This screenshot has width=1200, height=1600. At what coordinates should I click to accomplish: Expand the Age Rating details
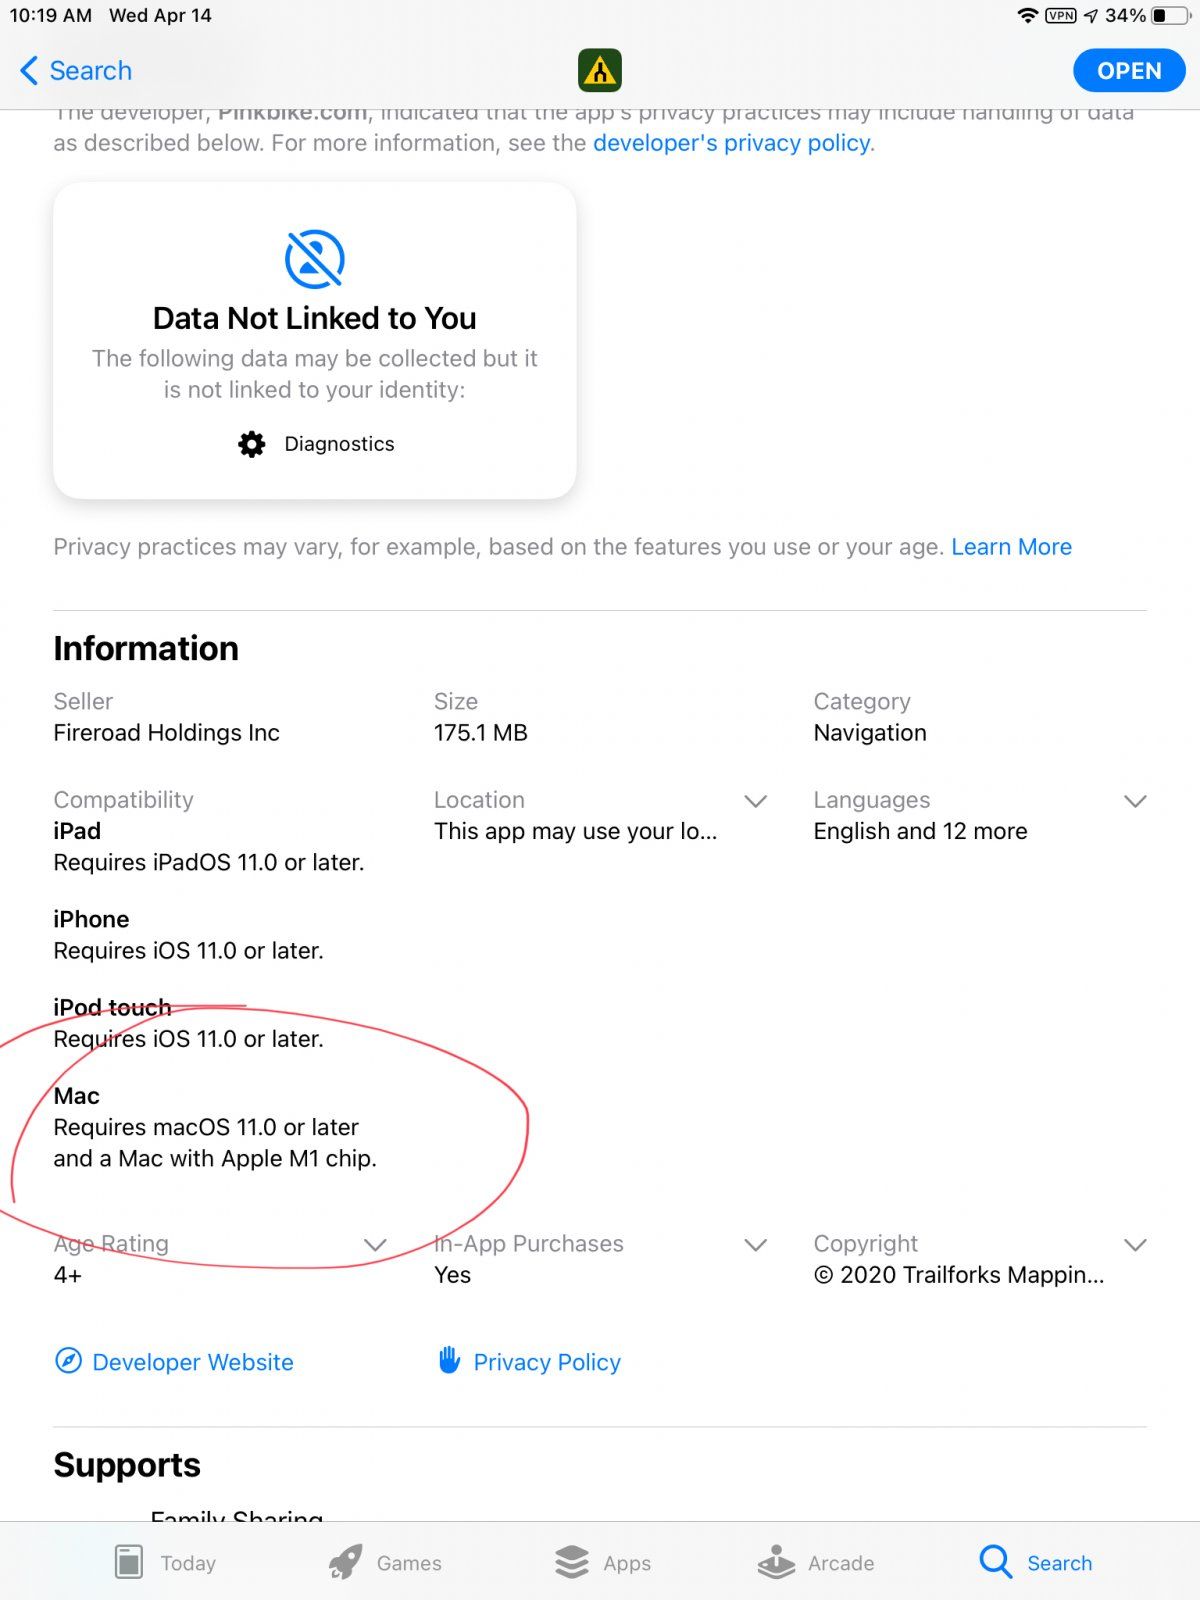click(375, 1245)
